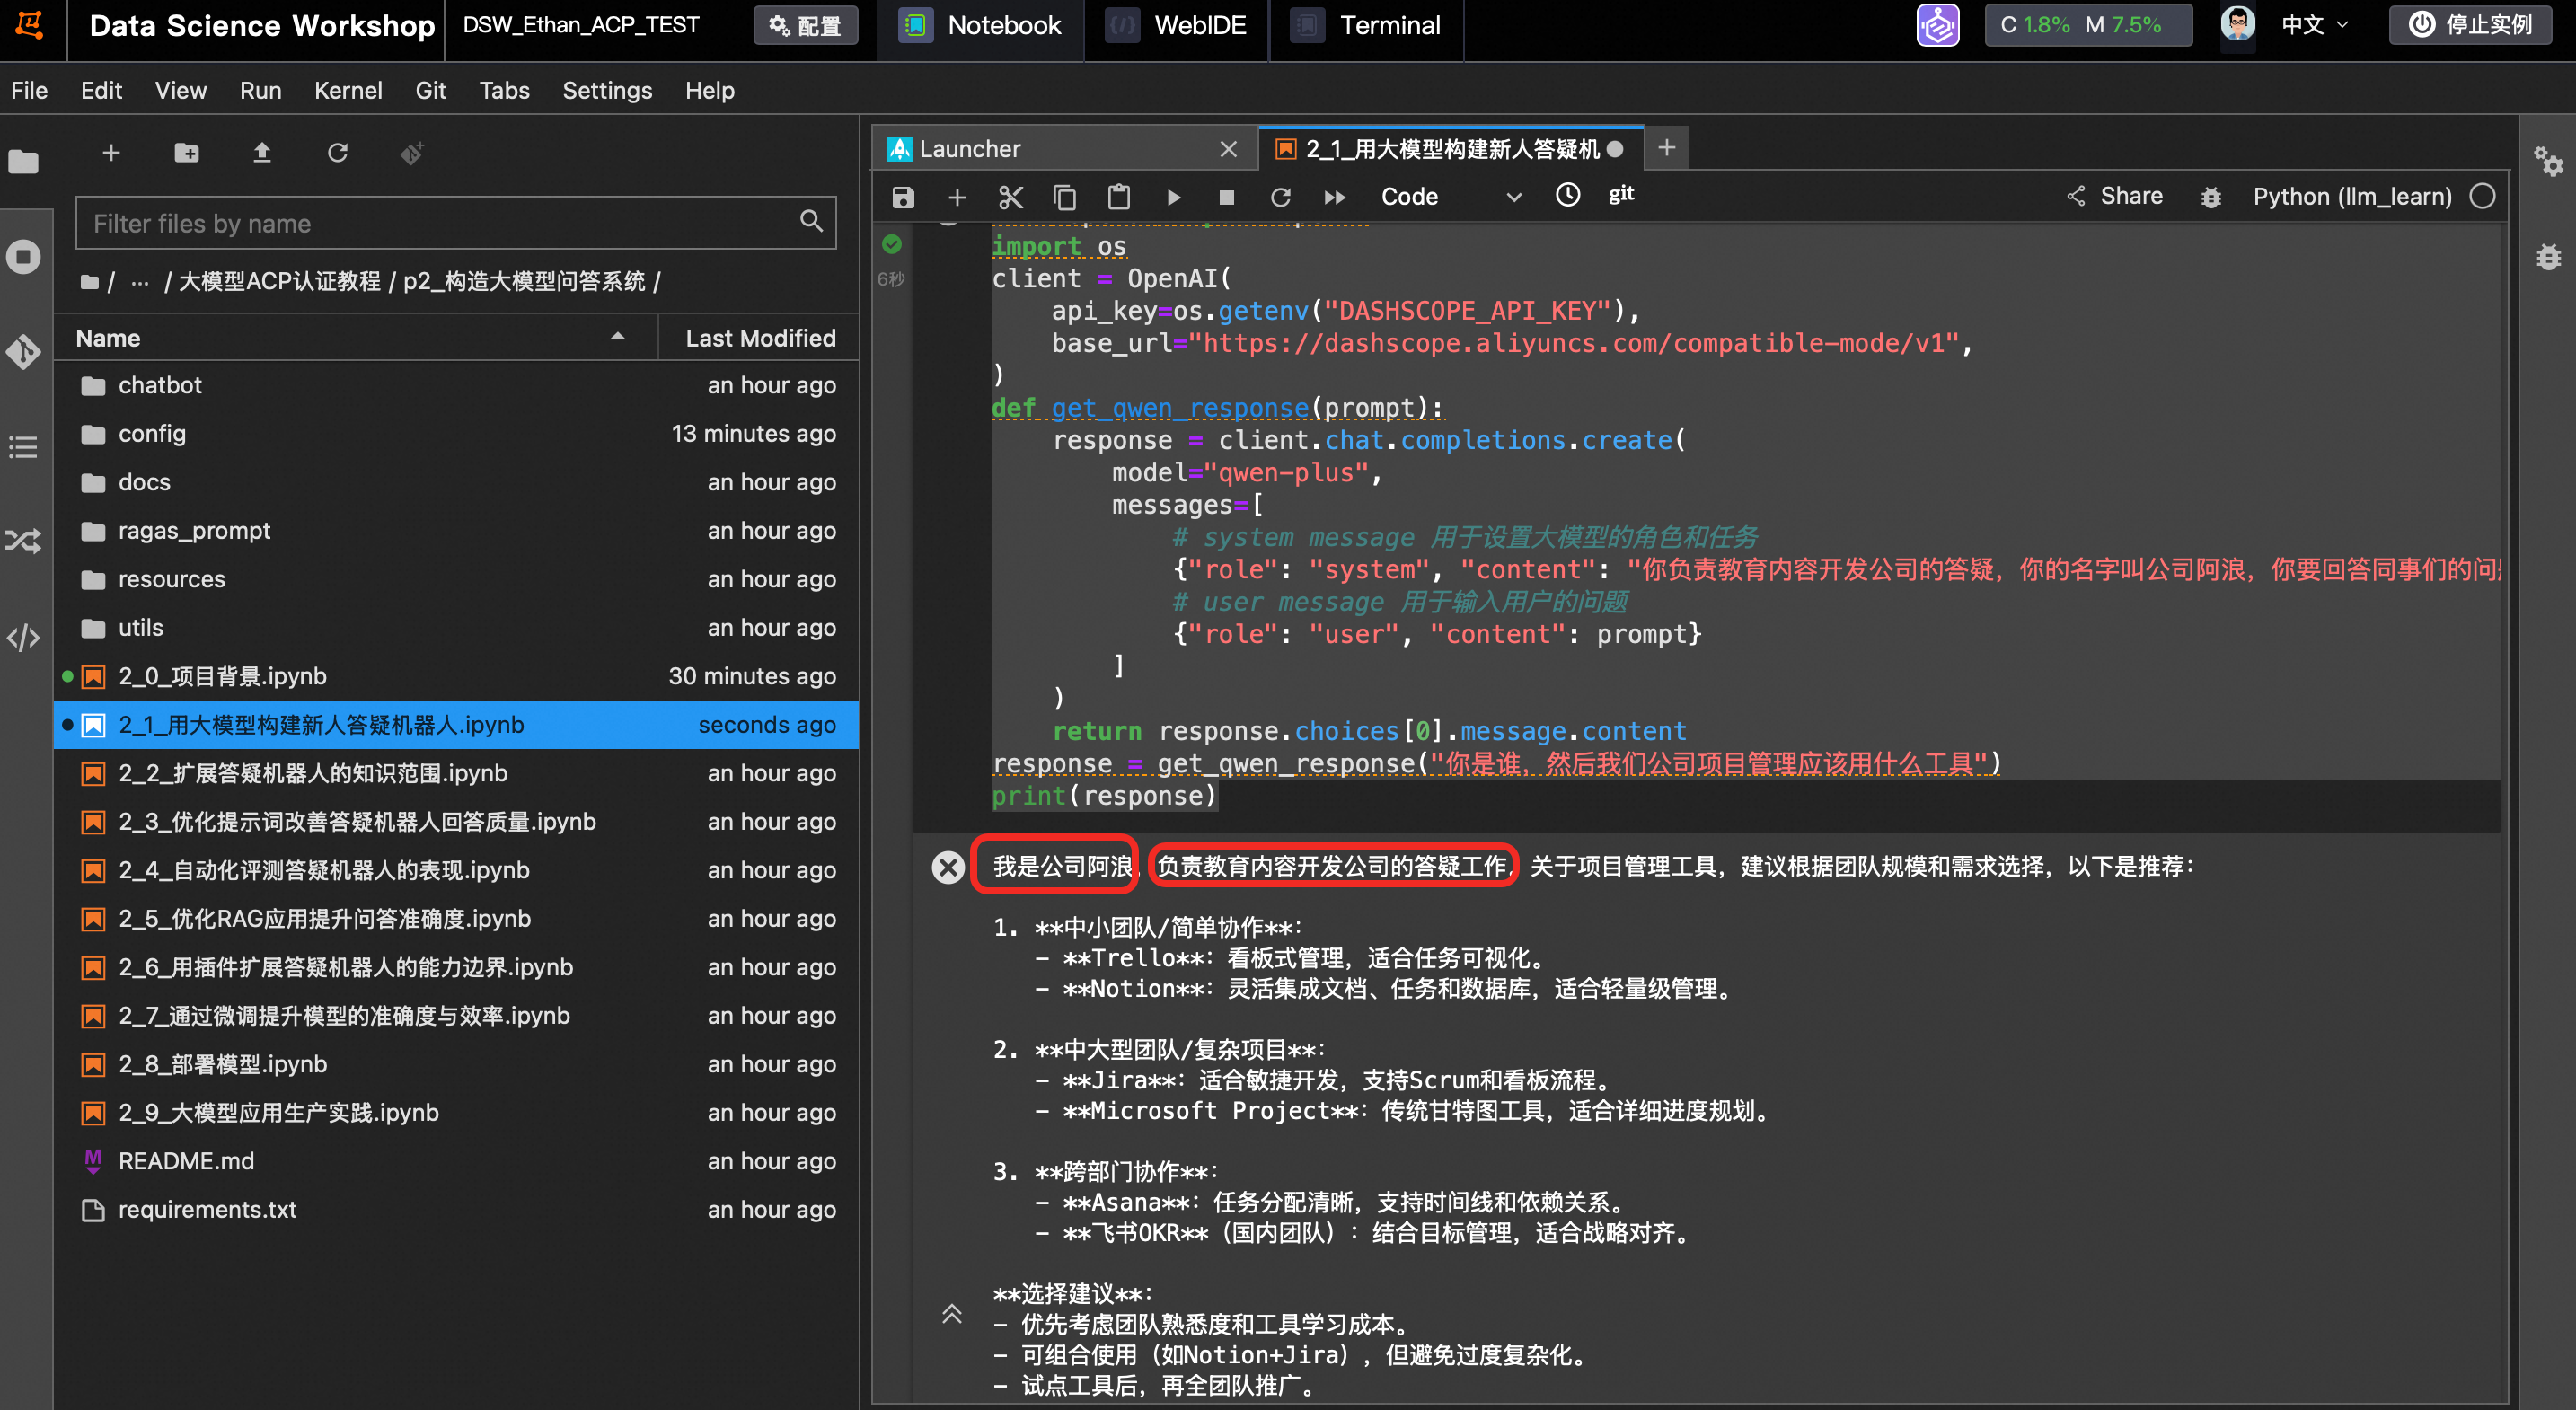
Task: Go to 大模型ACP认证教程 breadcrumb
Action: (279, 282)
